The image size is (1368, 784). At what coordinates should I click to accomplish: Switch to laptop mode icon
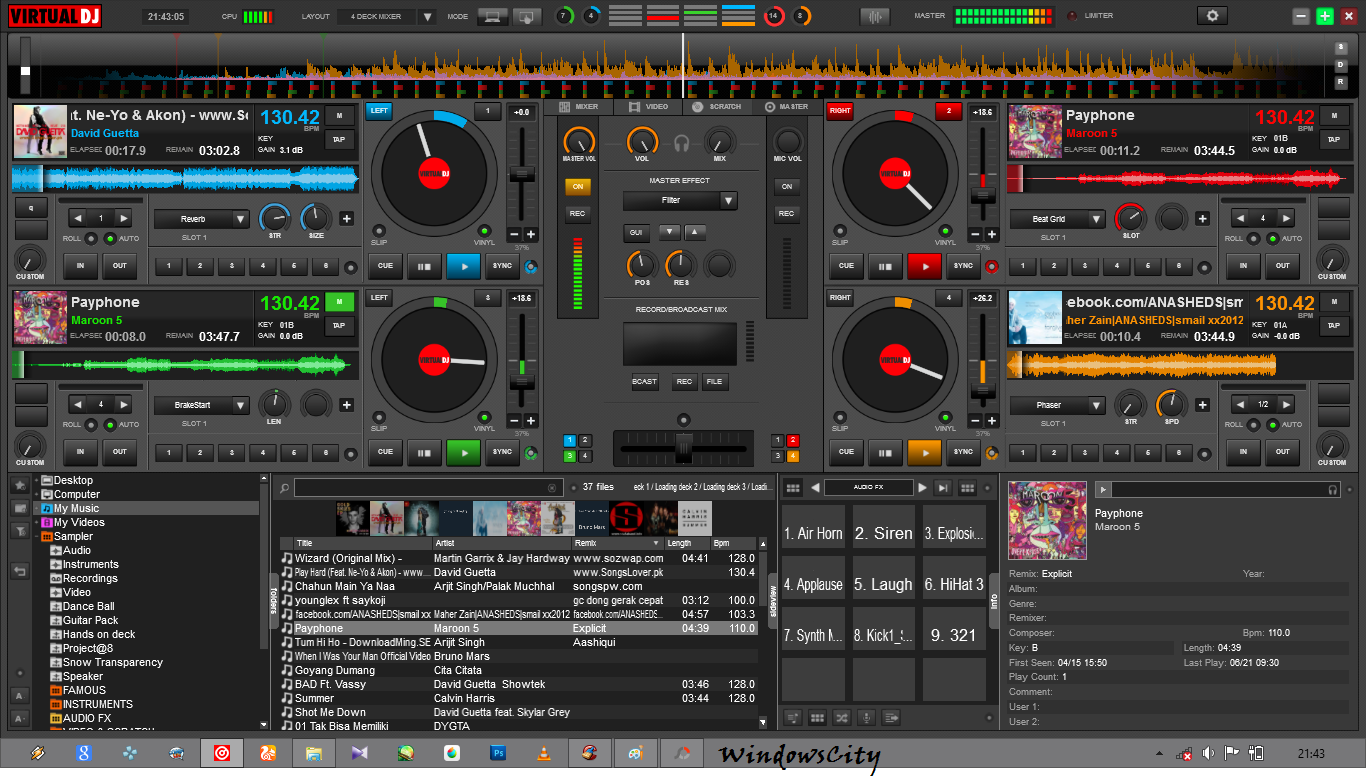tap(491, 16)
